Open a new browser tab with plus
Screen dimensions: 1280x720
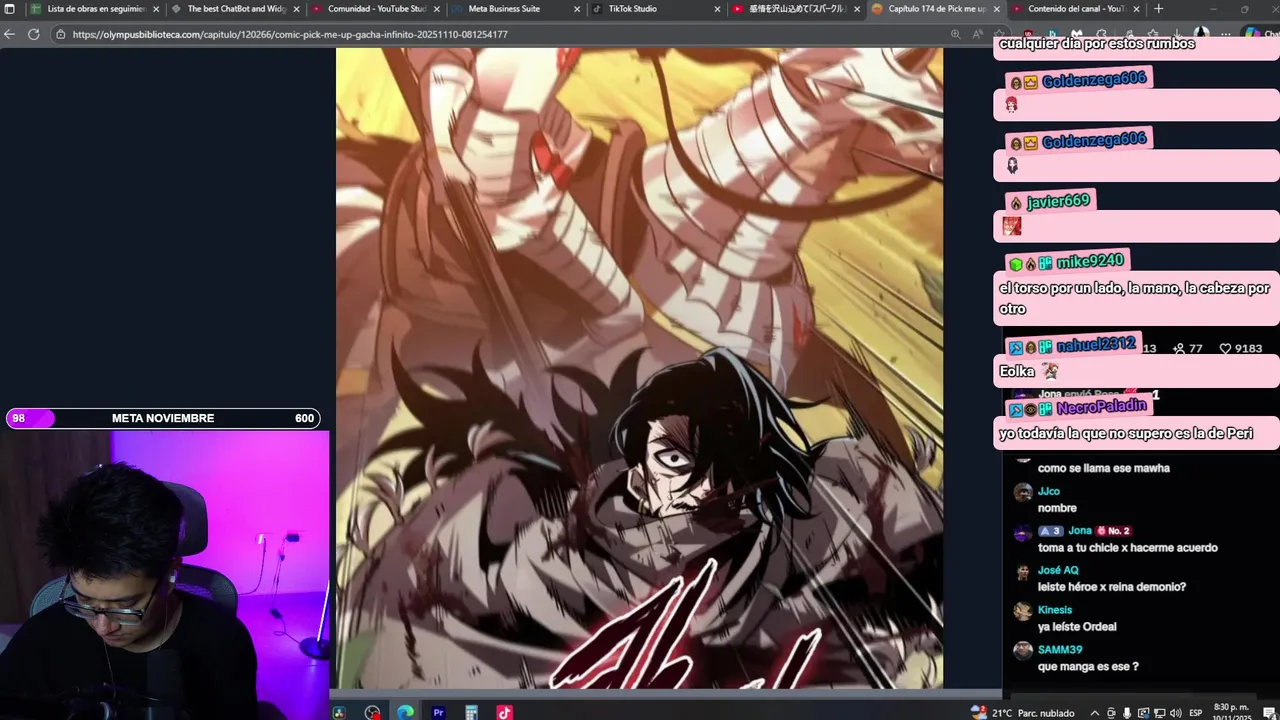(1158, 9)
